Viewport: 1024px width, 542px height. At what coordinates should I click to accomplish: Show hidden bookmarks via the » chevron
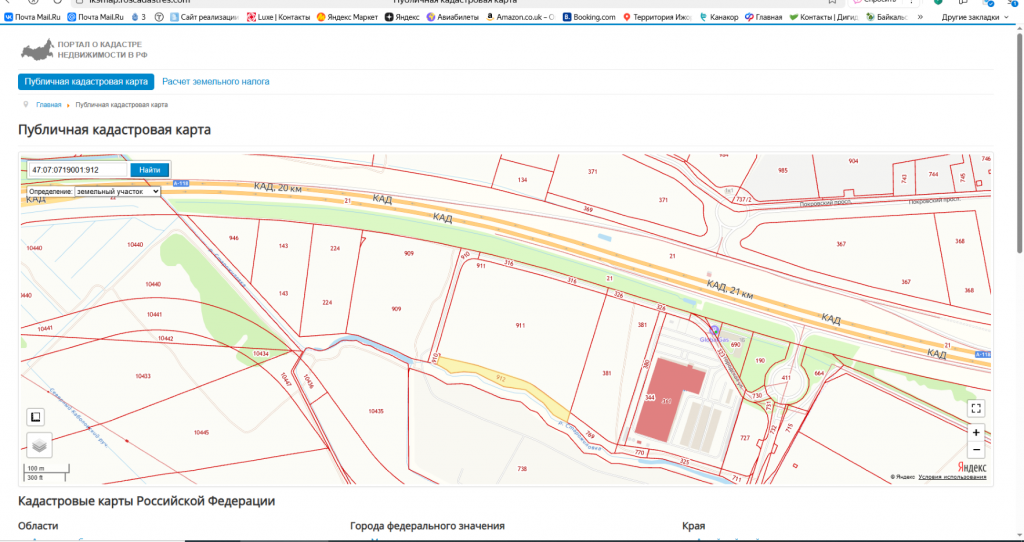(920, 18)
